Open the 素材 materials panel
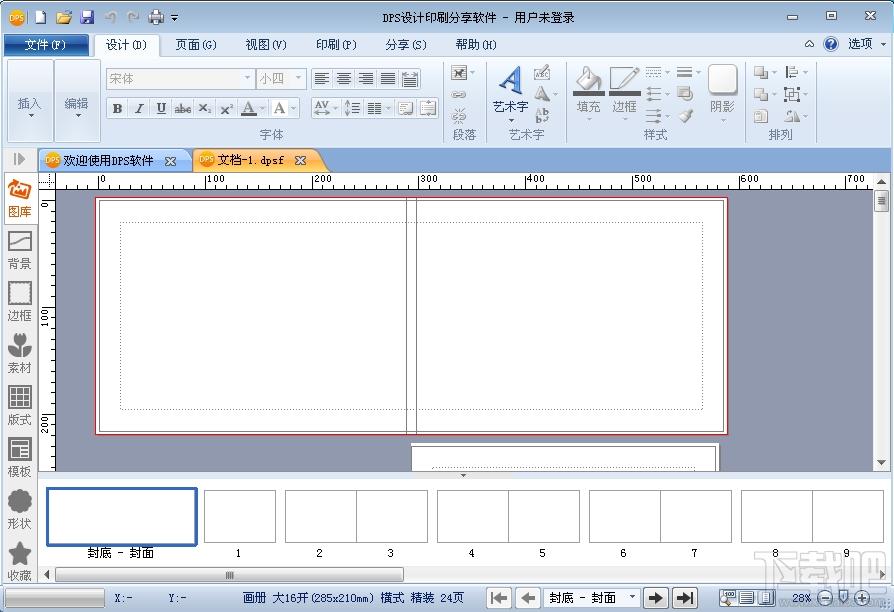Viewport: 894px width, 612px height. pos(19,354)
